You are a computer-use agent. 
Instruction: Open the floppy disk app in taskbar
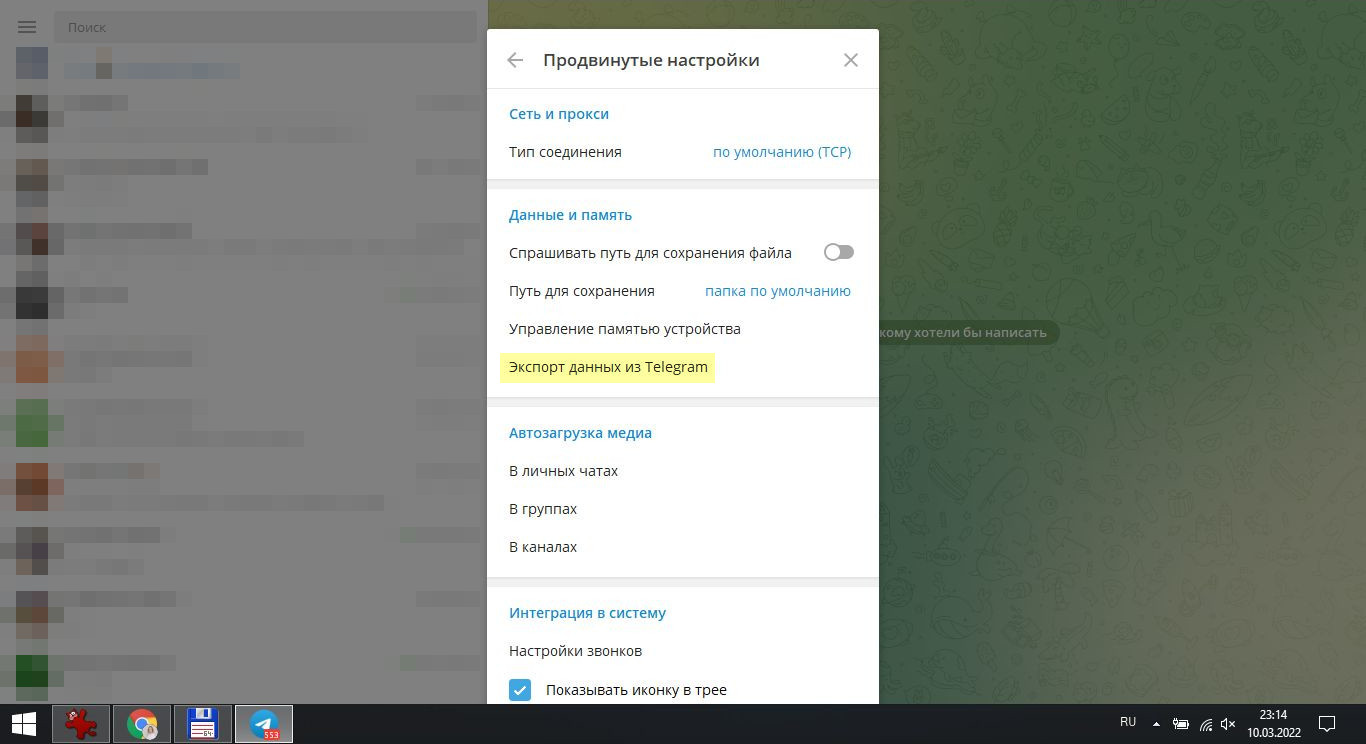(x=203, y=723)
